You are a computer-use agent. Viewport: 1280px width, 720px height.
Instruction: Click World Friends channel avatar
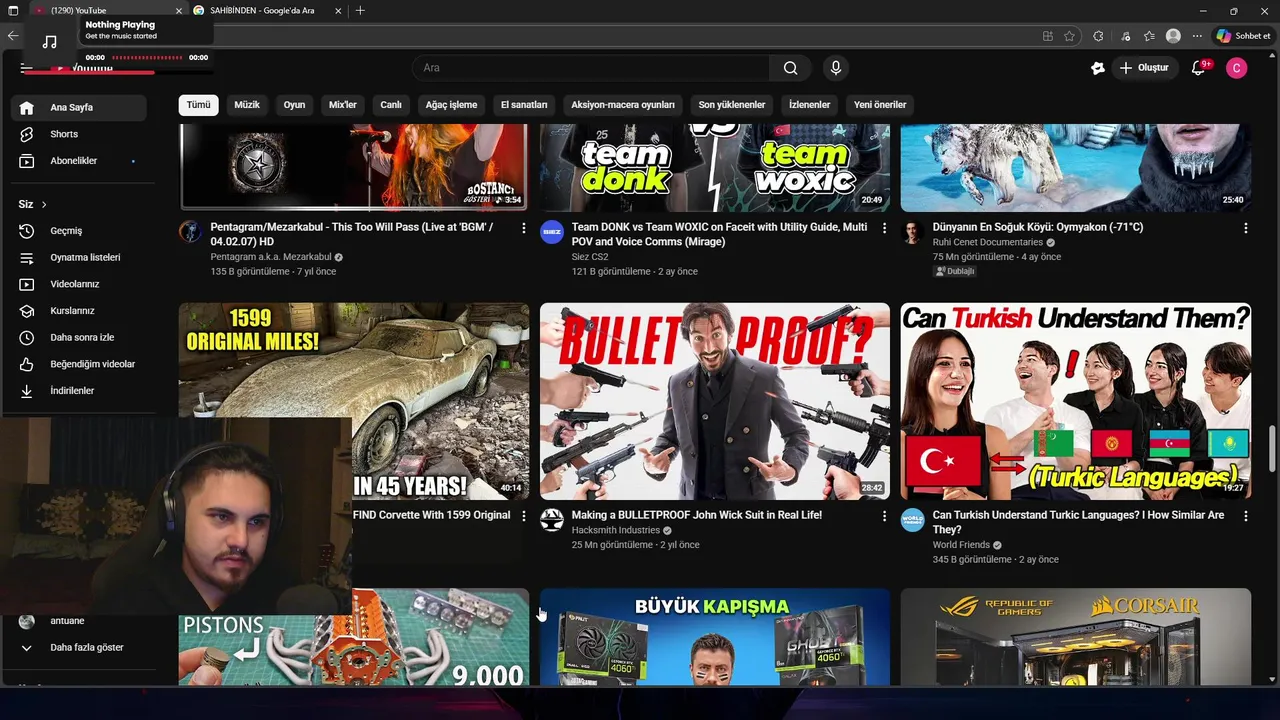point(912,520)
